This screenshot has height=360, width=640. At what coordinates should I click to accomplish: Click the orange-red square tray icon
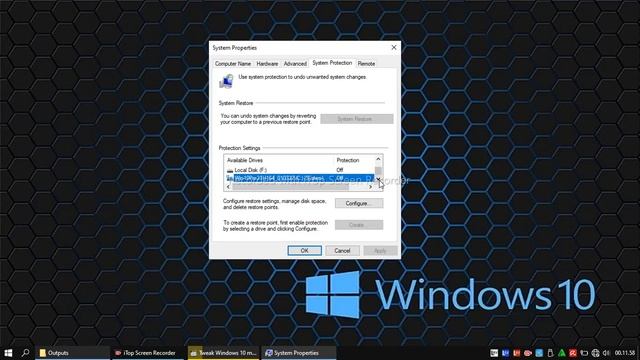click(x=517, y=353)
